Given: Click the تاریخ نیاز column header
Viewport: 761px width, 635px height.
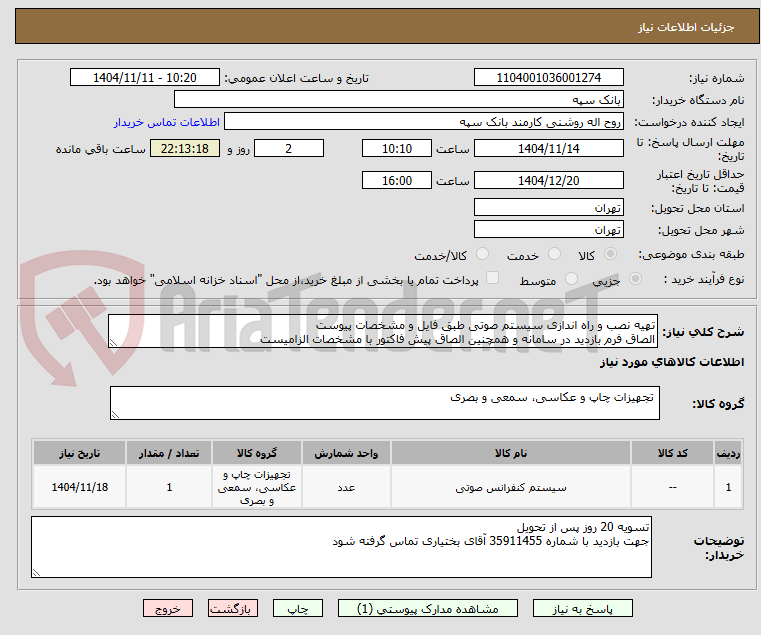Looking at the screenshot, I should (80, 453).
